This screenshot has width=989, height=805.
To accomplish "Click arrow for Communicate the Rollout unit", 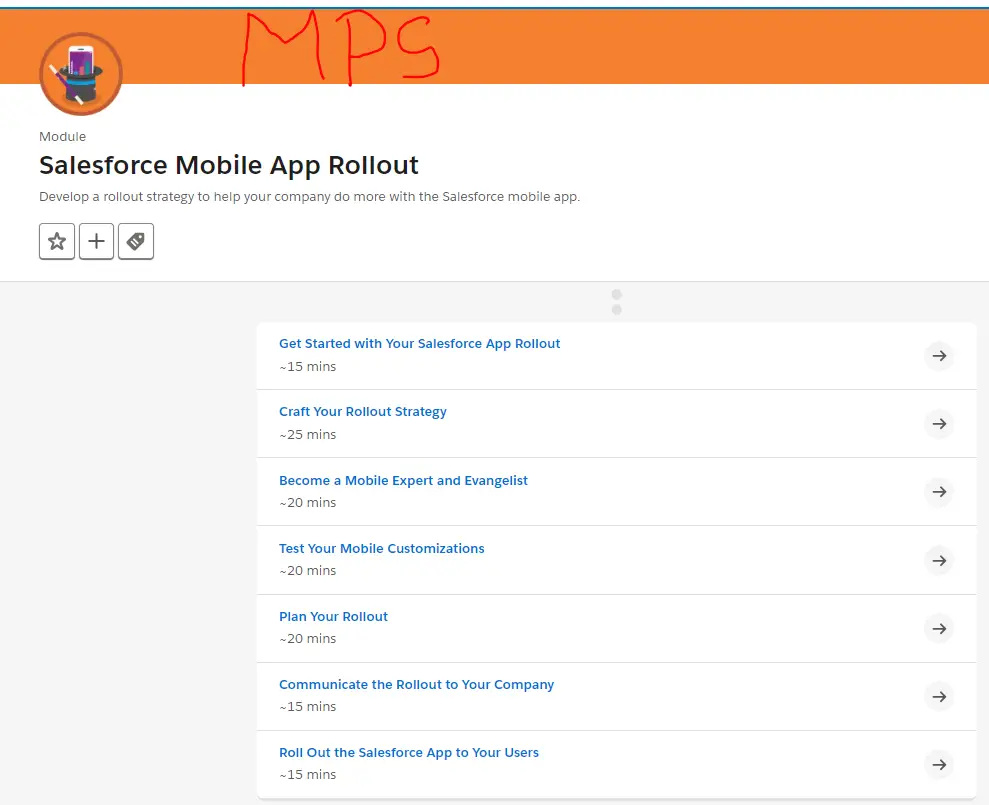I will click(939, 696).
